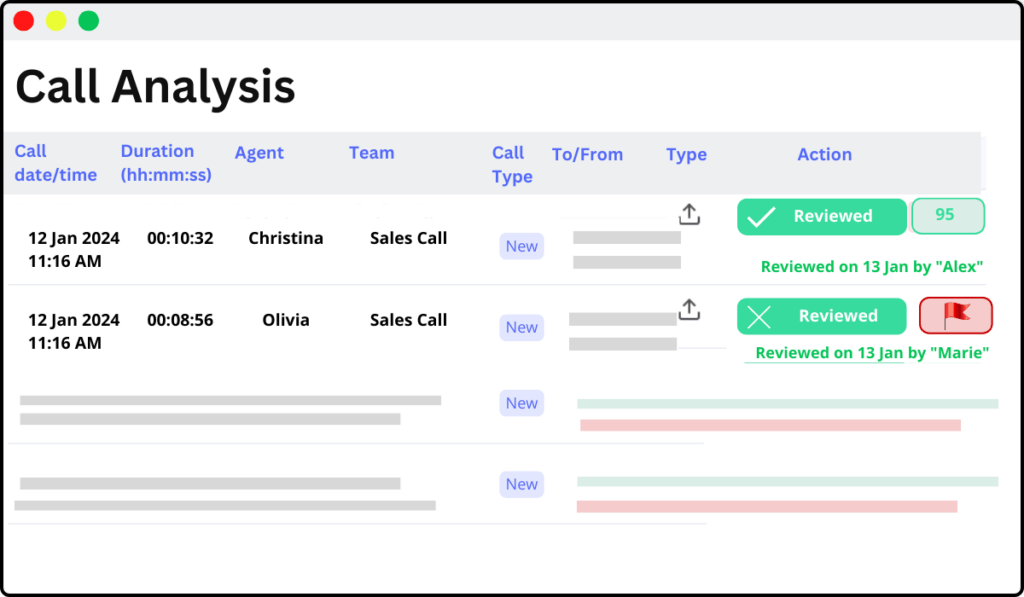The width and height of the screenshot is (1024, 597).
Task: Select the Sales Call entry for Olivia
Action: pos(408,319)
